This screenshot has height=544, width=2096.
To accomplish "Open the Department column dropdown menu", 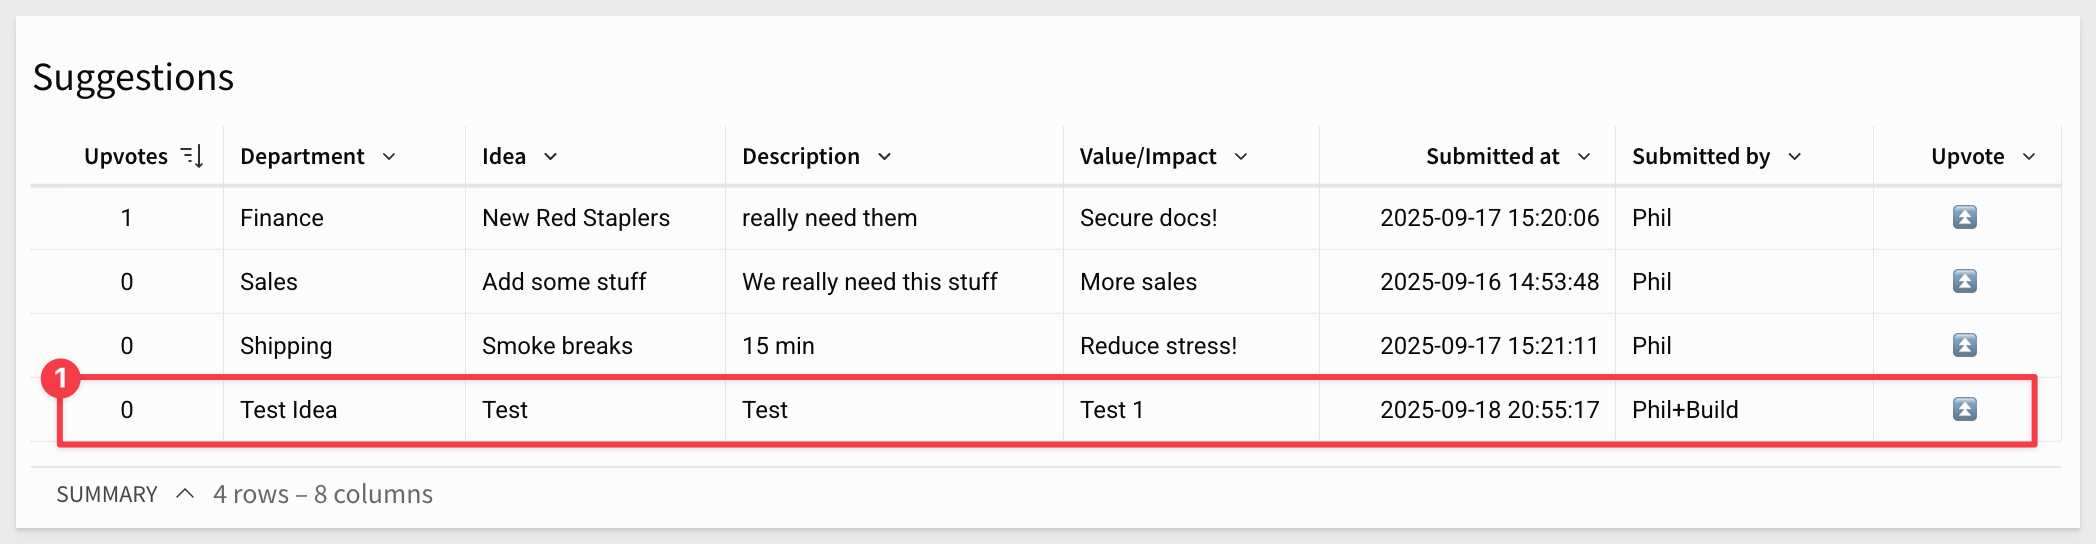I will [x=389, y=157].
